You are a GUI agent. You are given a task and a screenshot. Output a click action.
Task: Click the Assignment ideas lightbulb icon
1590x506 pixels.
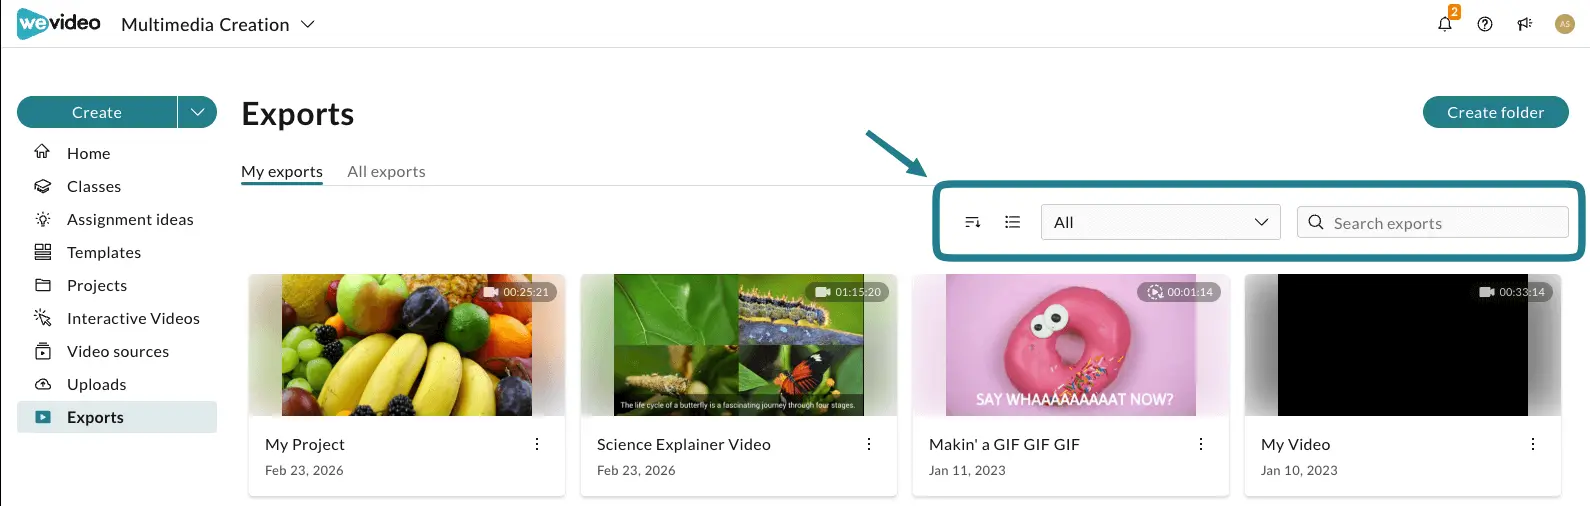pos(43,219)
